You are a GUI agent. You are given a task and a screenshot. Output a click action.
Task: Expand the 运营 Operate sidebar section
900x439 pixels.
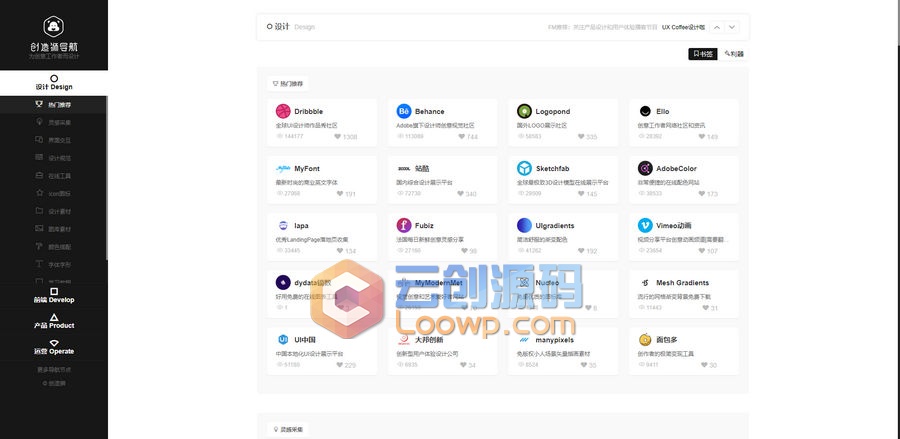54,347
